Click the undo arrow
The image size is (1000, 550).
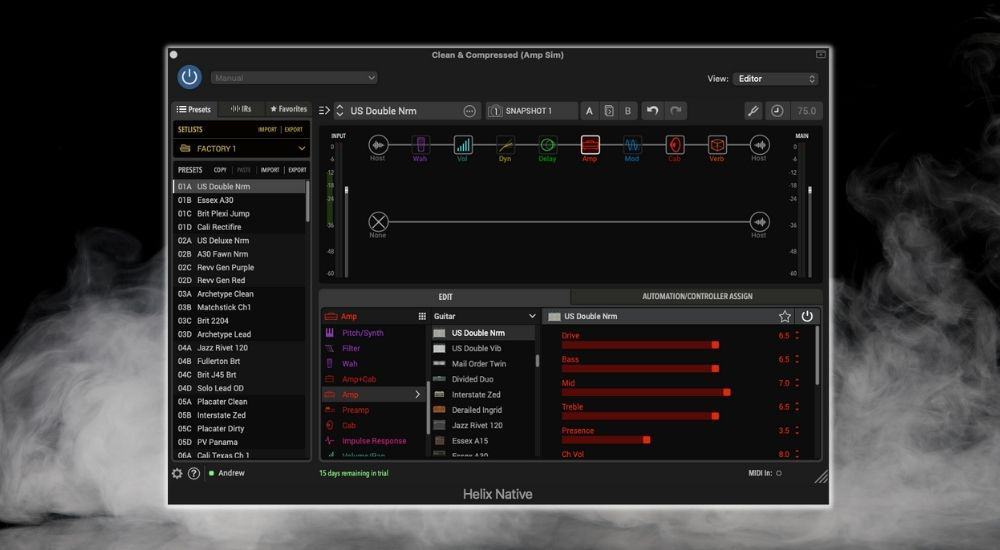pos(652,111)
